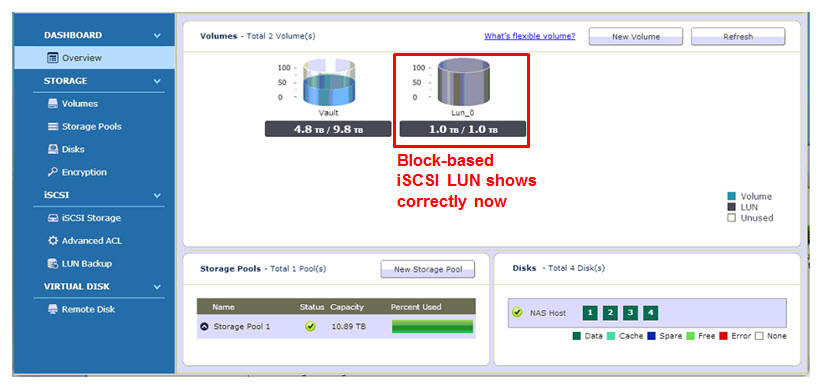Collapse the DASHBOARD section chevron
This screenshot has width=825, height=385.
coord(157,36)
